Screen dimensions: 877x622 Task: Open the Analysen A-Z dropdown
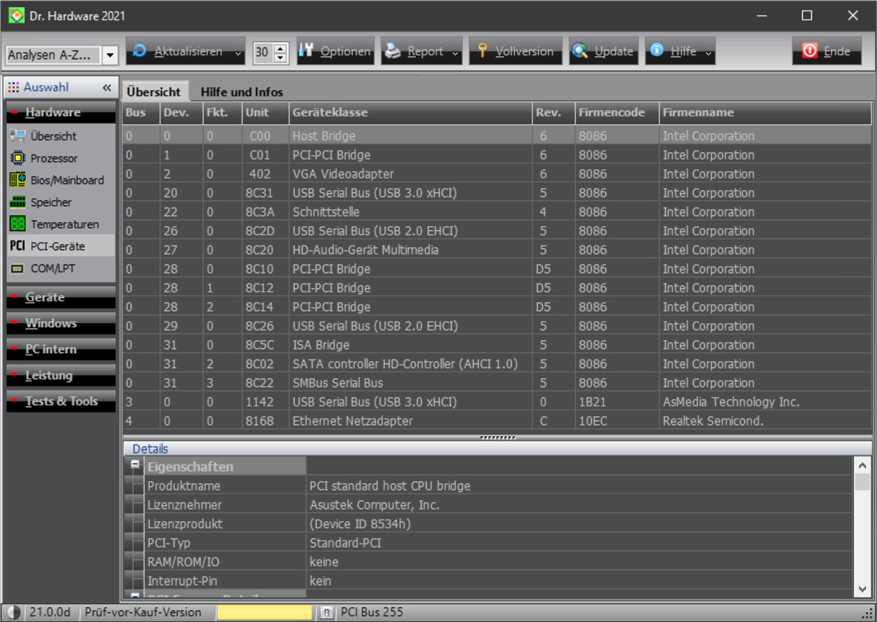click(110, 55)
